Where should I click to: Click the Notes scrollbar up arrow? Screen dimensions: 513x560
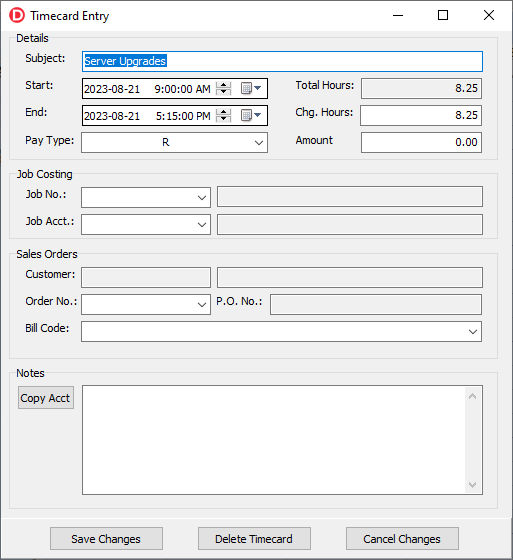[x=472, y=396]
